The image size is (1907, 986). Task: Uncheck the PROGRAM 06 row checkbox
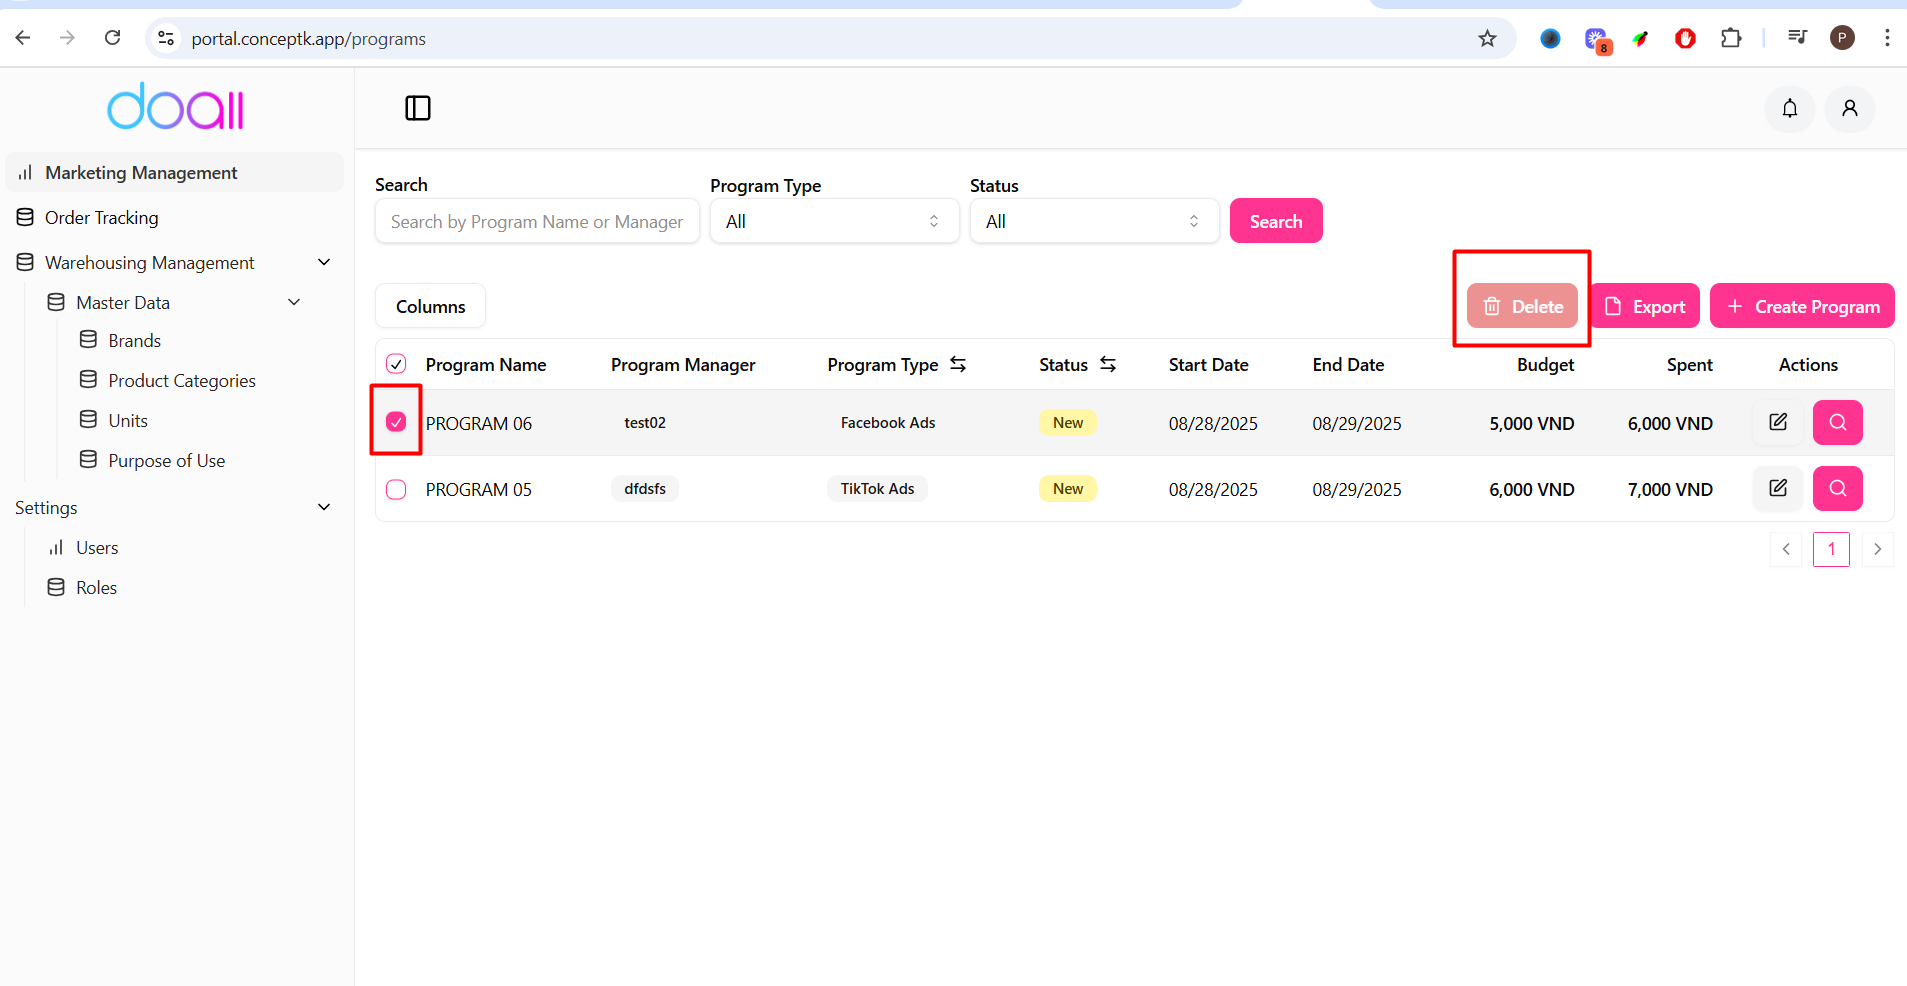click(396, 422)
